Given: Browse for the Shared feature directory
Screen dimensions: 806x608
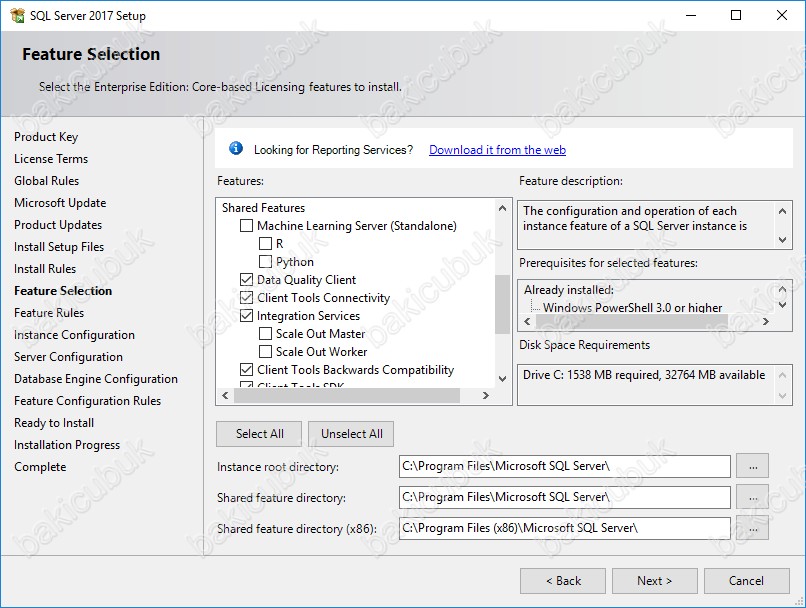Looking at the screenshot, I should pos(753,498).
